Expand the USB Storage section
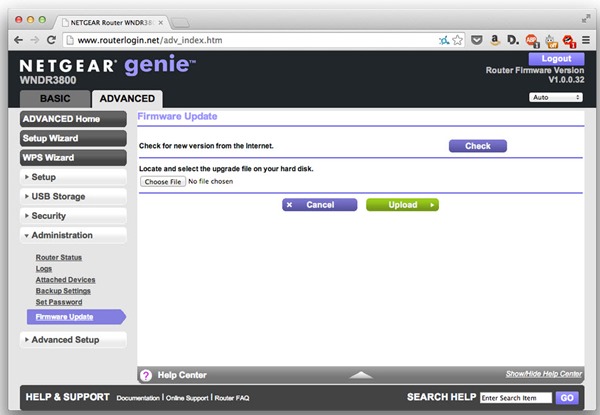This screenshot has height=415, width=600. coord(73,196)
